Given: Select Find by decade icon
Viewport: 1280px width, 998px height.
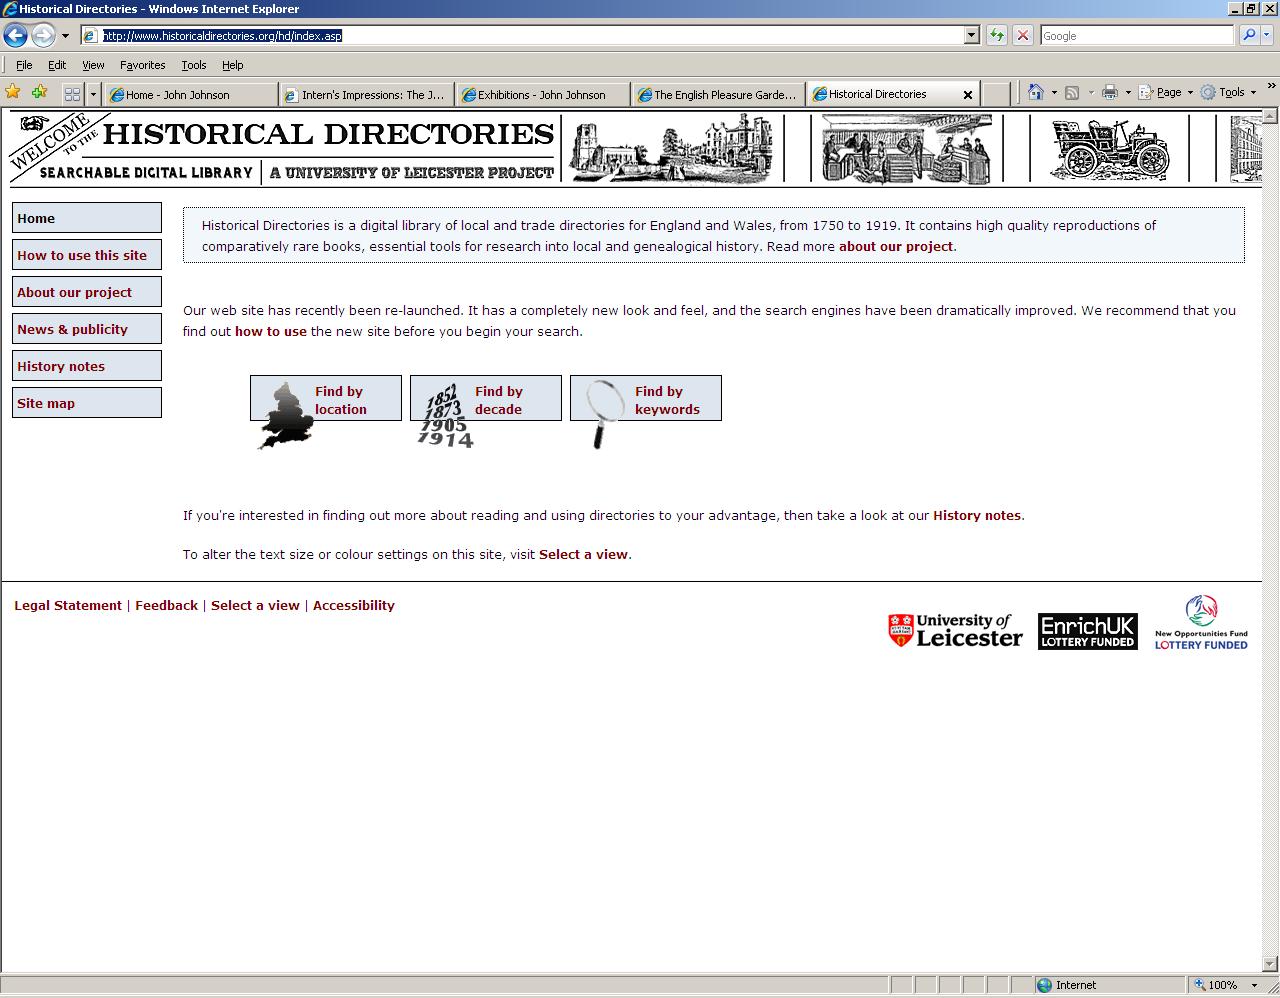Looking at the screenshot, I should [444, 410].
